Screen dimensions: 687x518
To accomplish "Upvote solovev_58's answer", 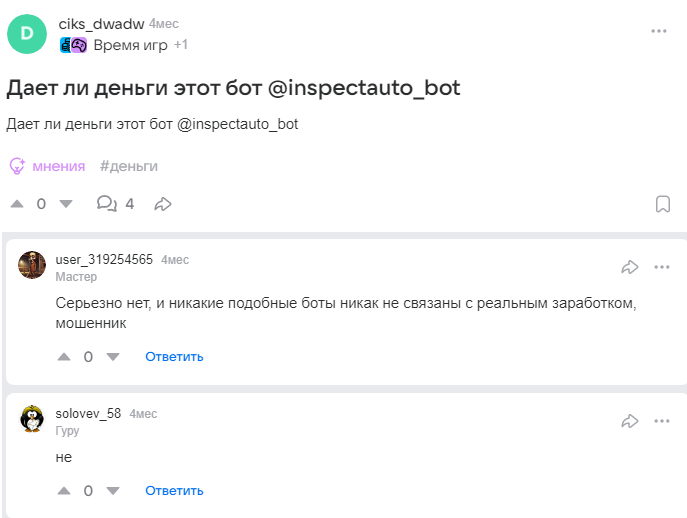I will point(64,491).
